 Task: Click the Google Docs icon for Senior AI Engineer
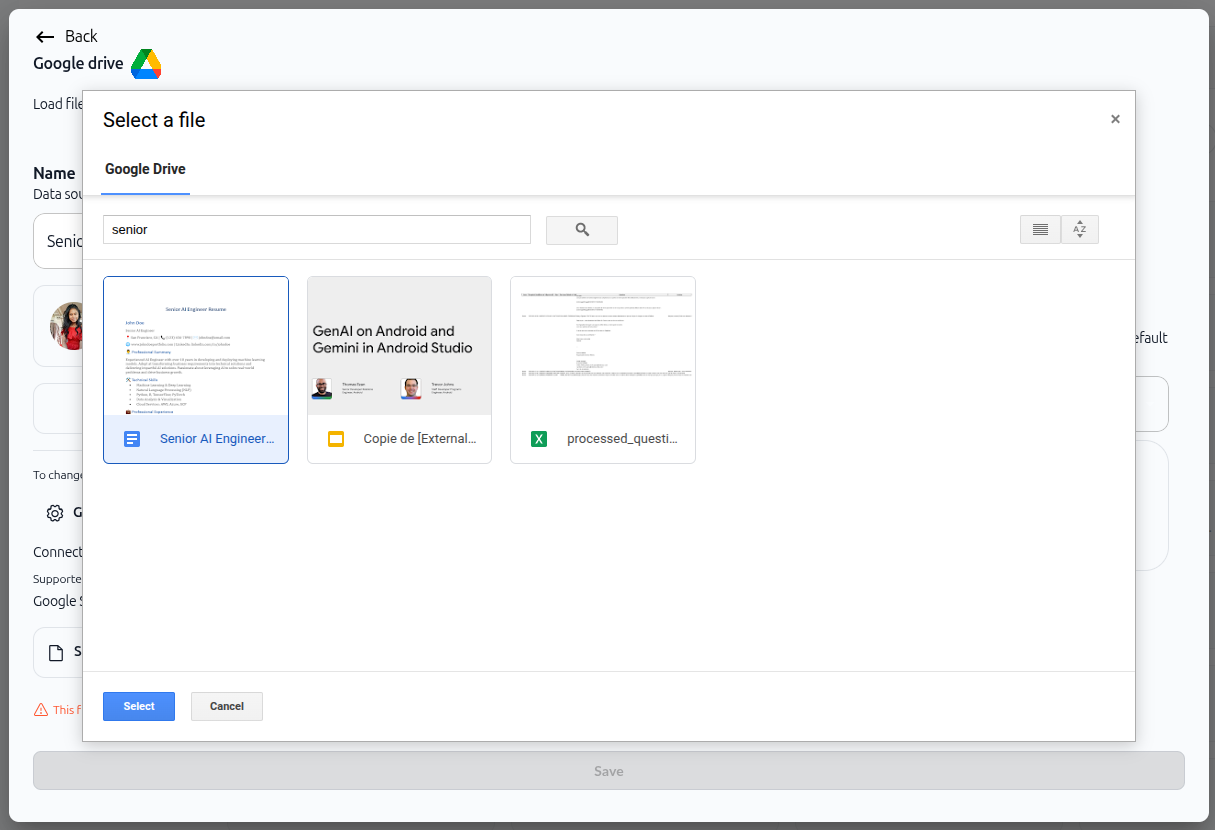(x=132, y=439)
